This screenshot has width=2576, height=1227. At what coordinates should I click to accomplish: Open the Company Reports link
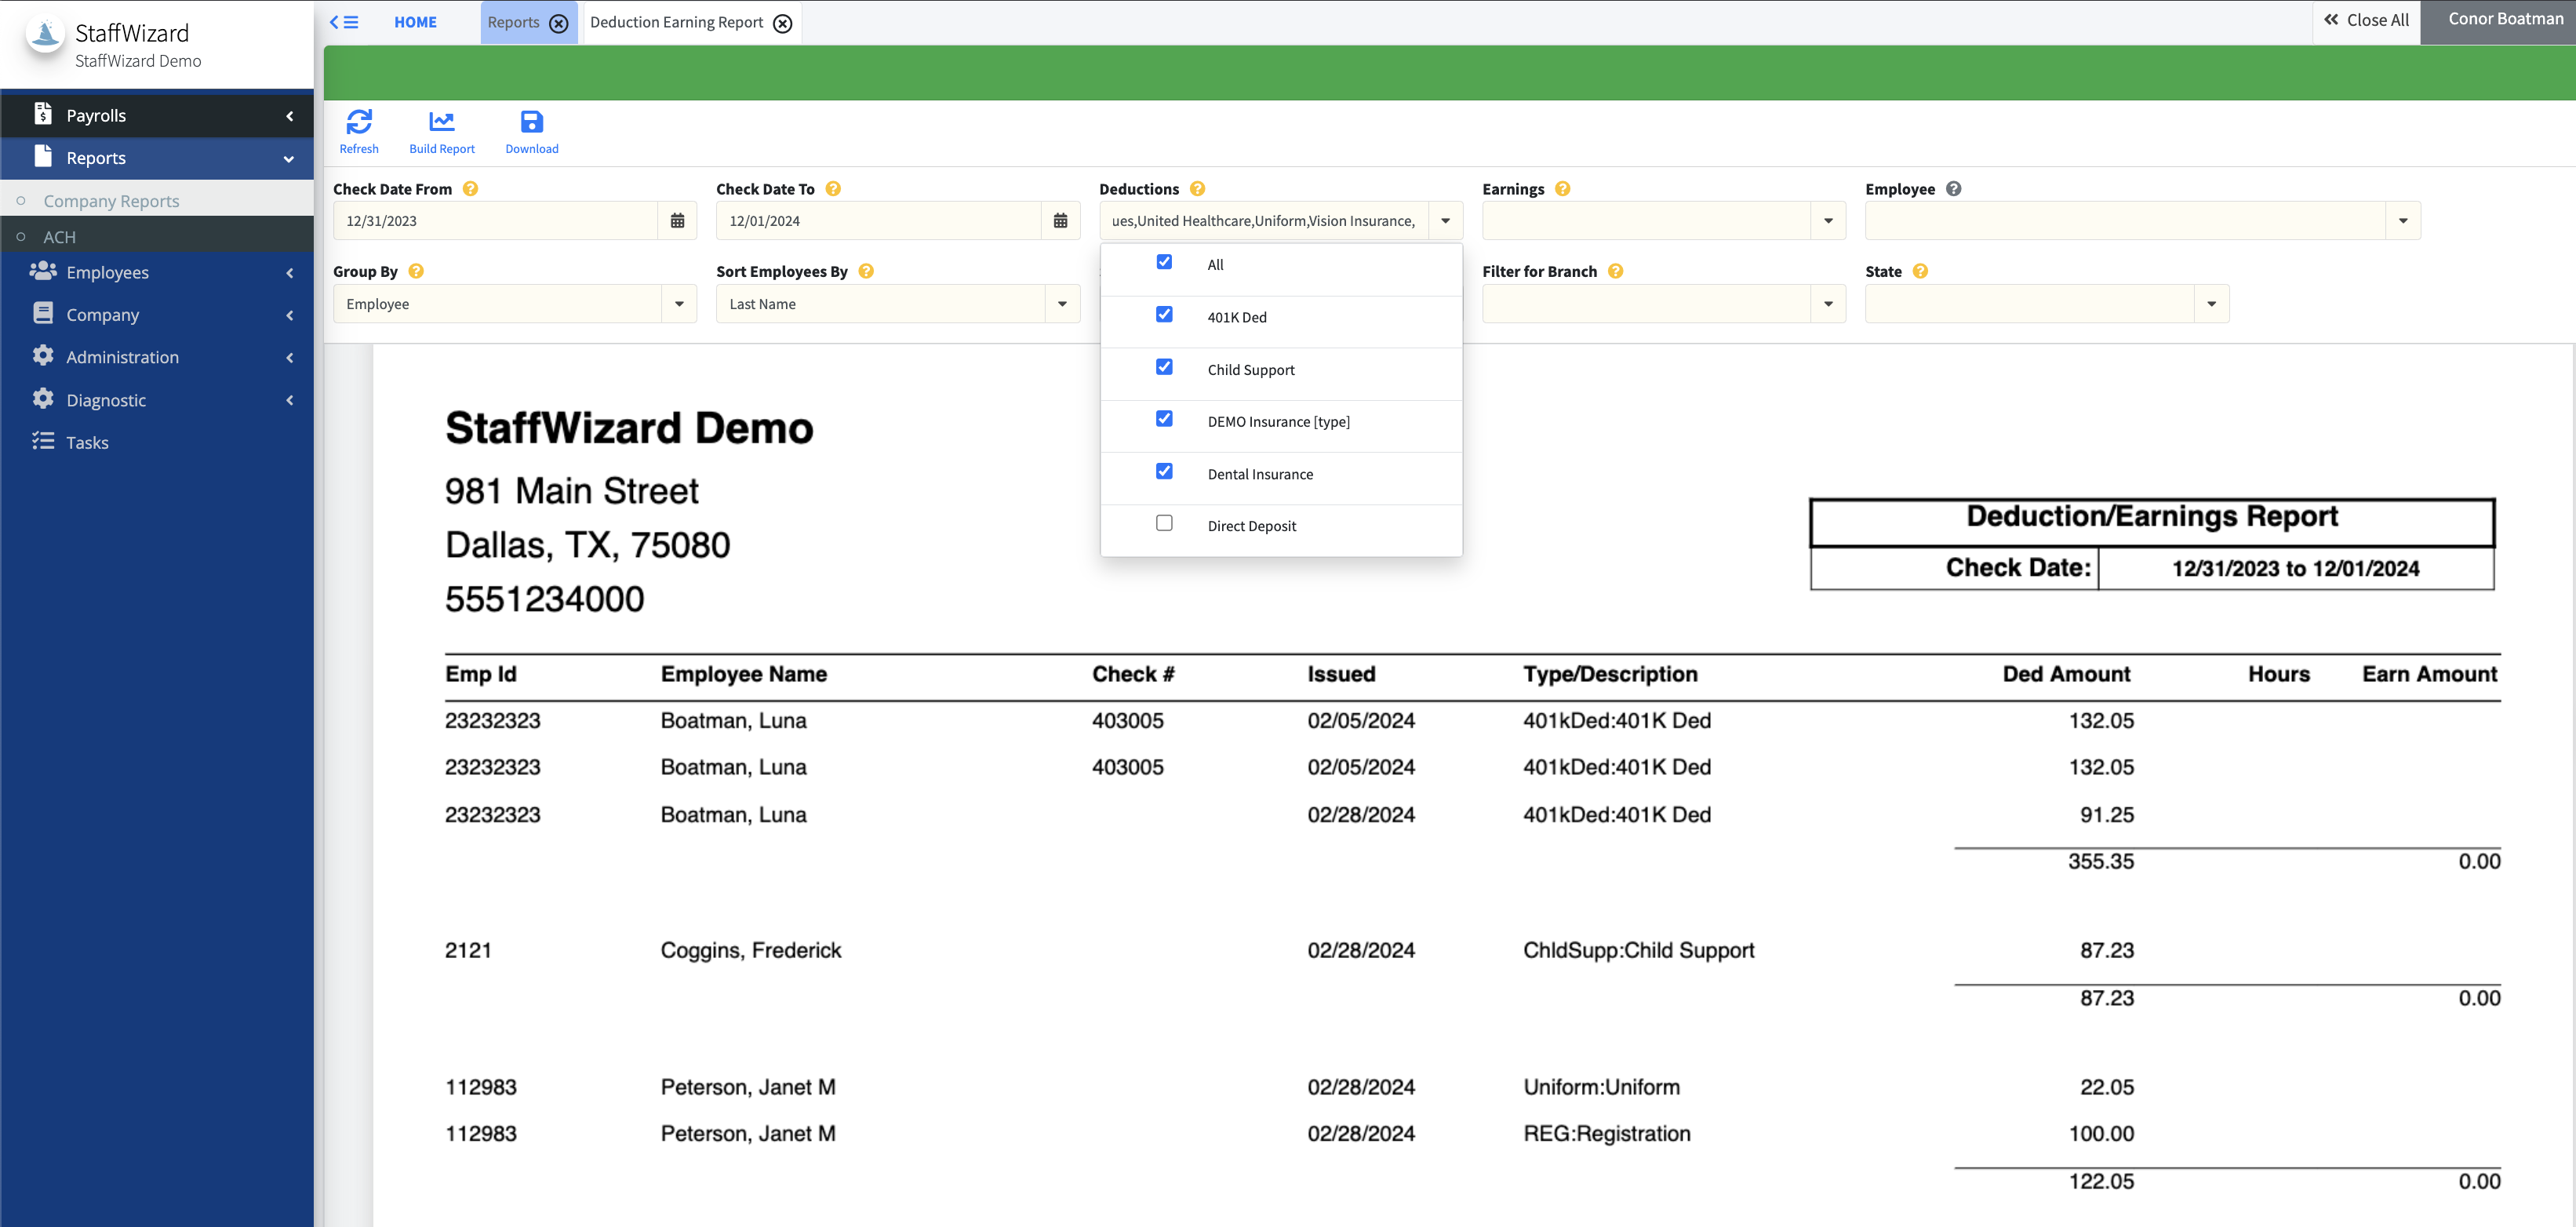pyautogui.click(x=111, y=201)
